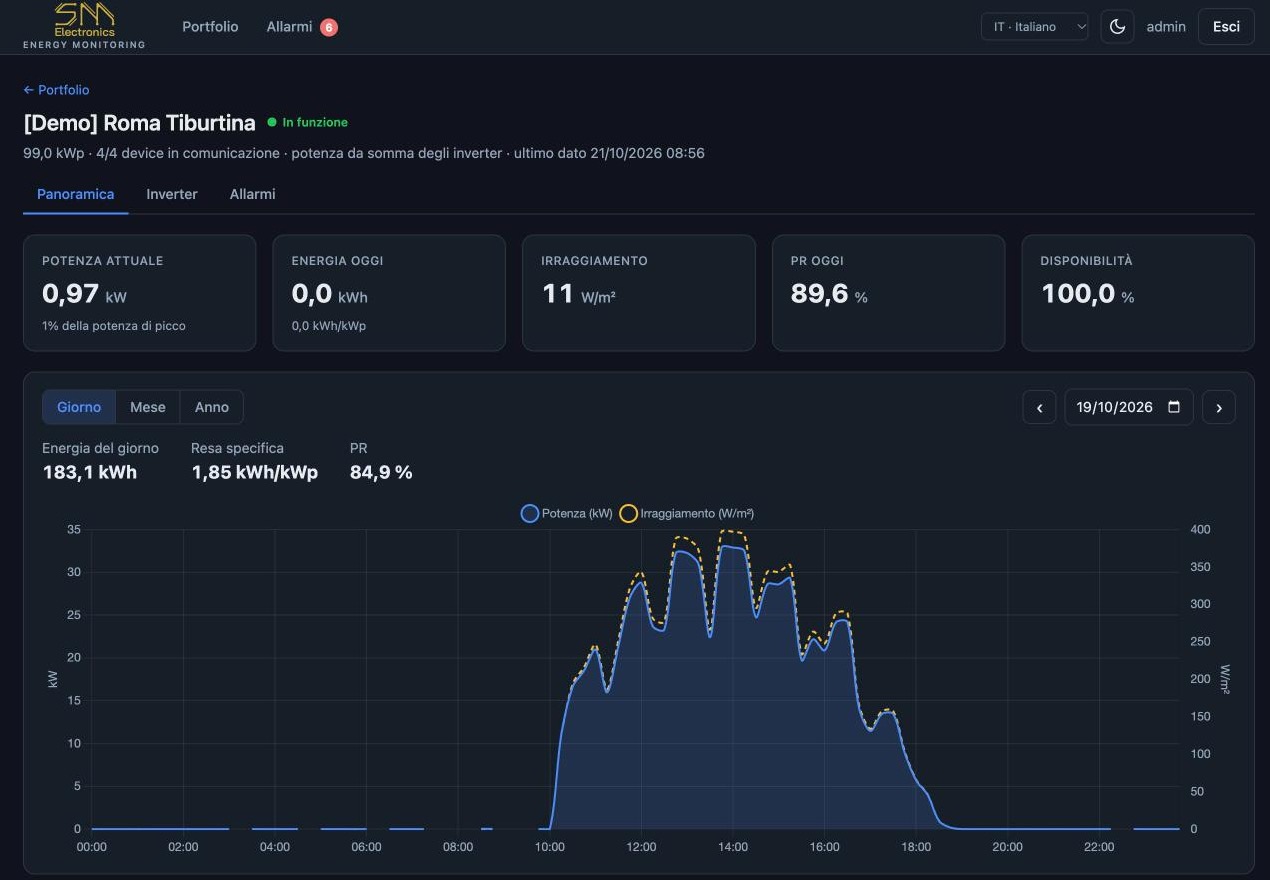Viewport: 1270px width, 880px height.
Task: Open calendar picker icon in date field
Action: pyautogui.click(x=1174, y=407)
